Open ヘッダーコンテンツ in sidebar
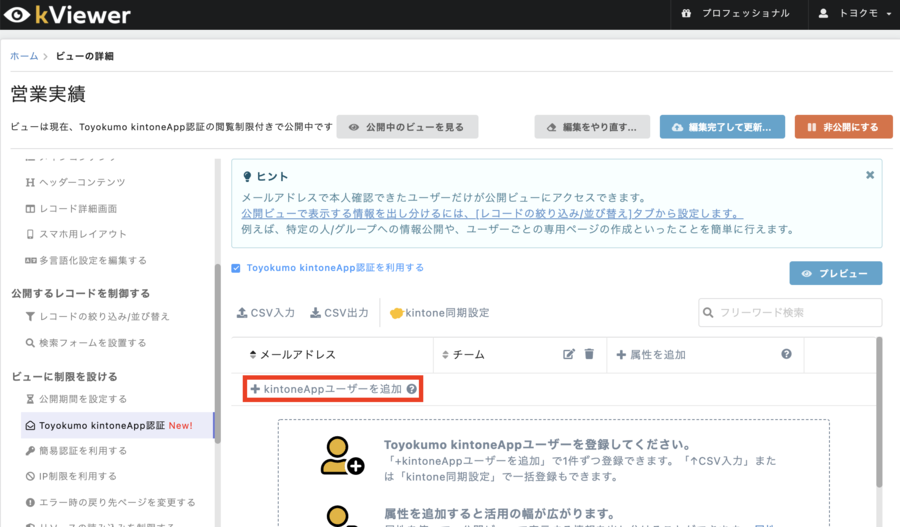The image size is (900, 527). click(75, 183)
